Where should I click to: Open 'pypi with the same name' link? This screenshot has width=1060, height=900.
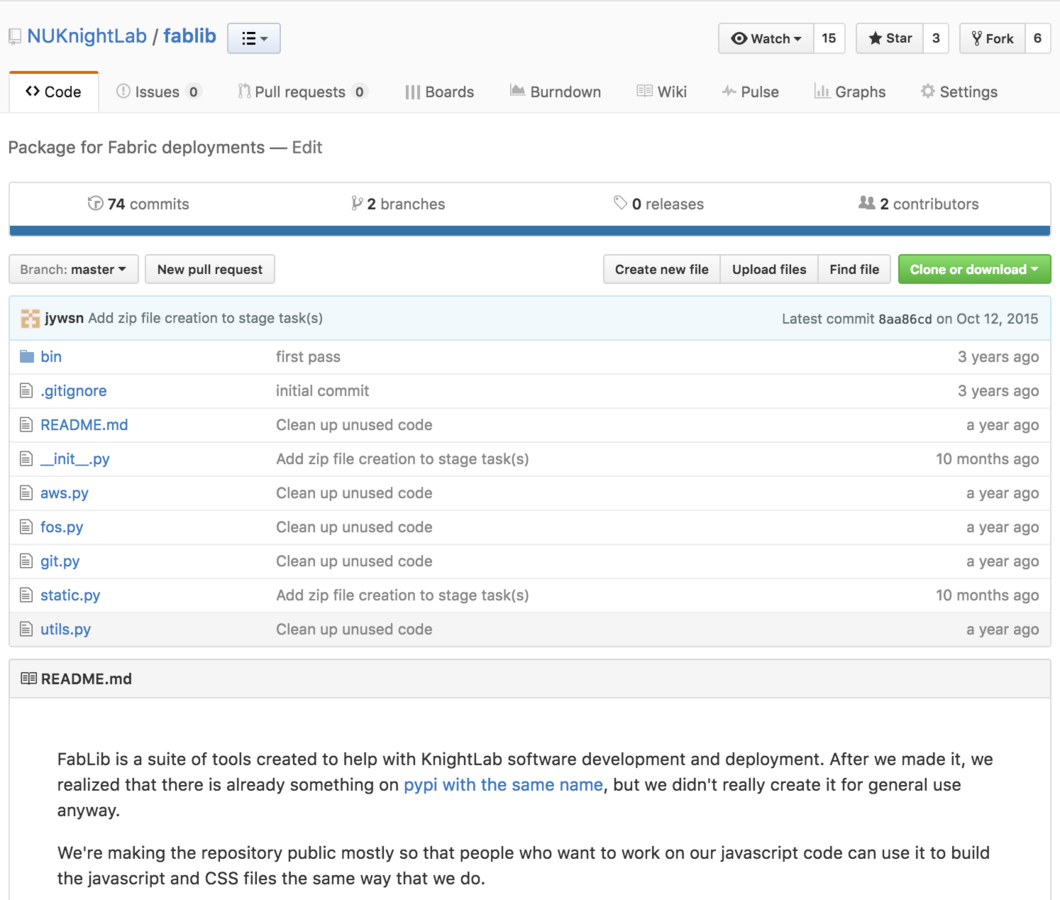click(x=503, y=785)
